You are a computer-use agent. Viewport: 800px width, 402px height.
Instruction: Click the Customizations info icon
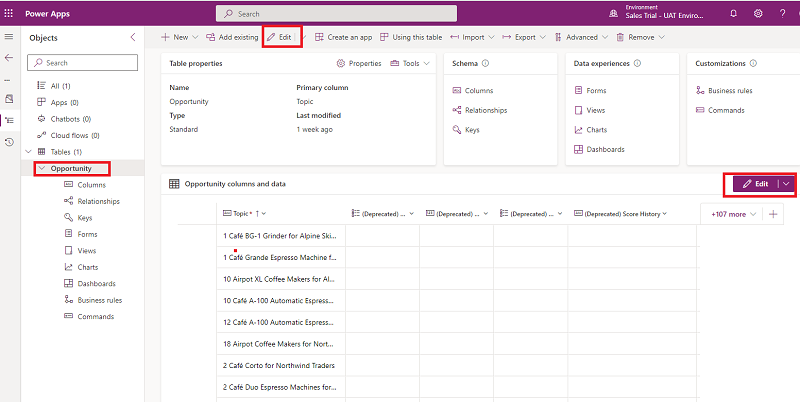(x=753, y=63)
